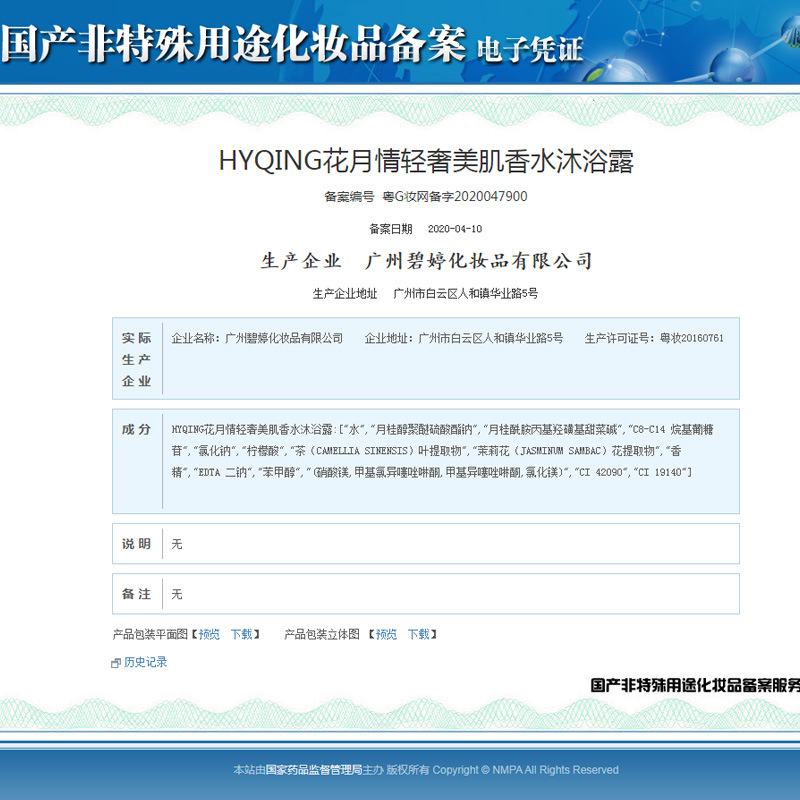Select the 成分 row label
This screenshot has width=800, height=800.
pos(137,429)
